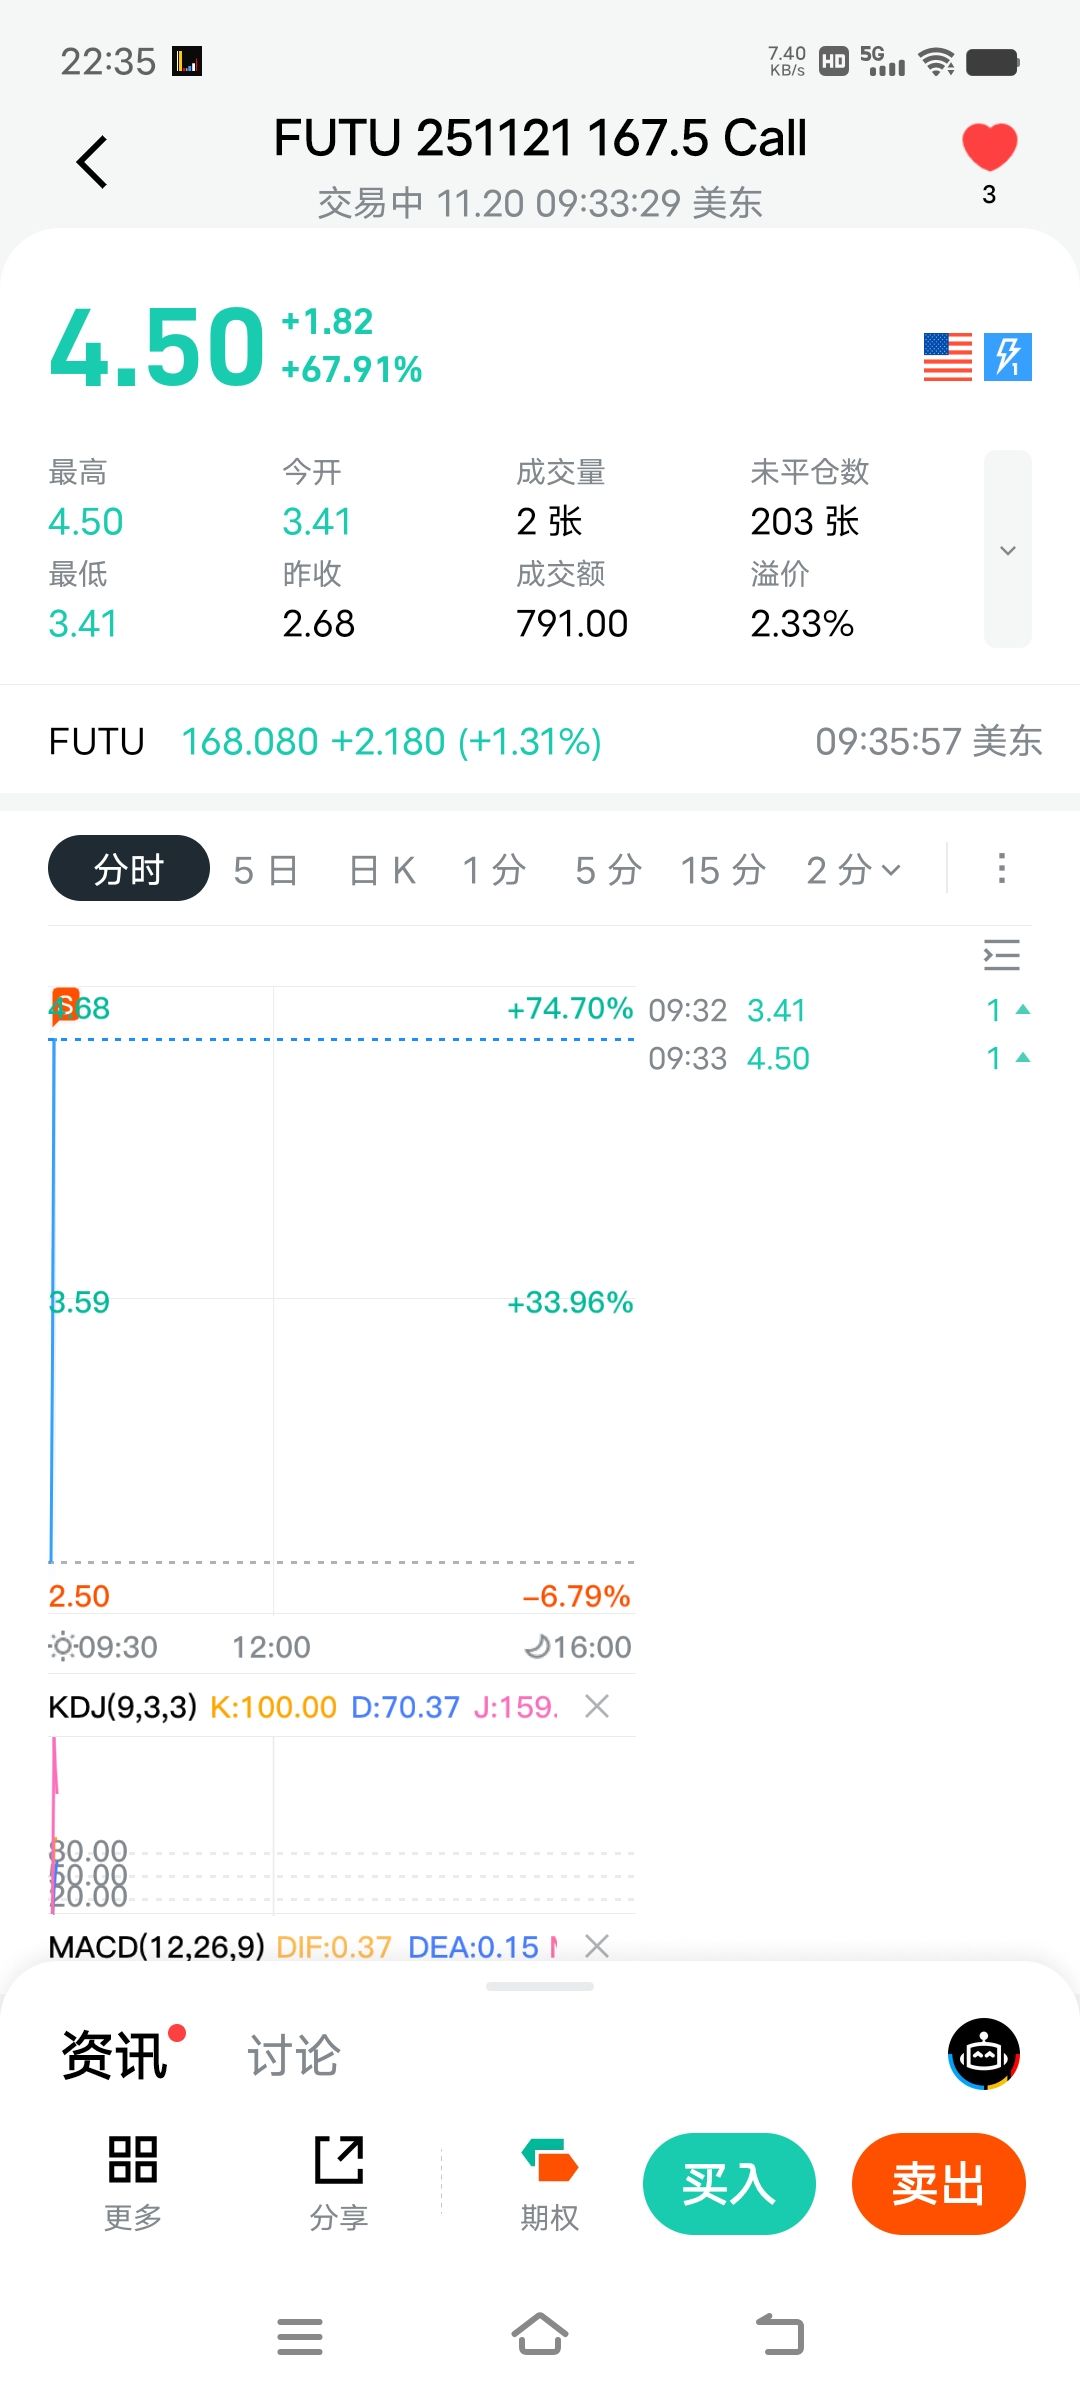Image resolution: width=1080 pixels, height=2400 pixels.
Task: Switch to the 日K chart tab
Action: point(383,869)
